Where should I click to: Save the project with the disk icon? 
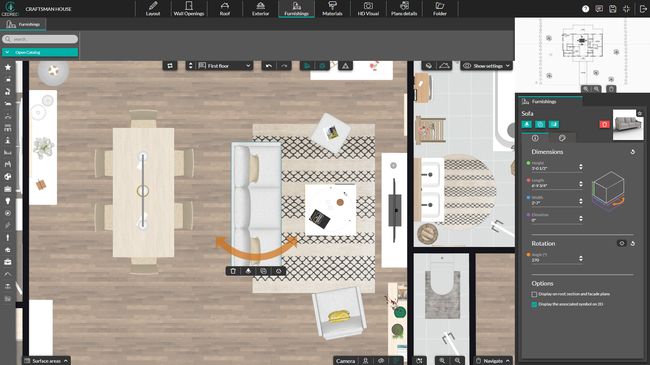613,9
